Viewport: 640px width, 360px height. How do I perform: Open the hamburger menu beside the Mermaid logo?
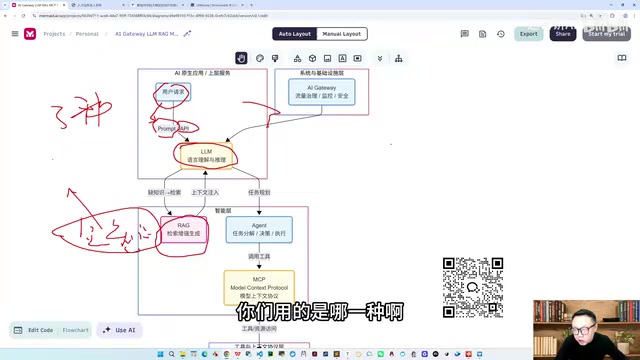(15, 34)
